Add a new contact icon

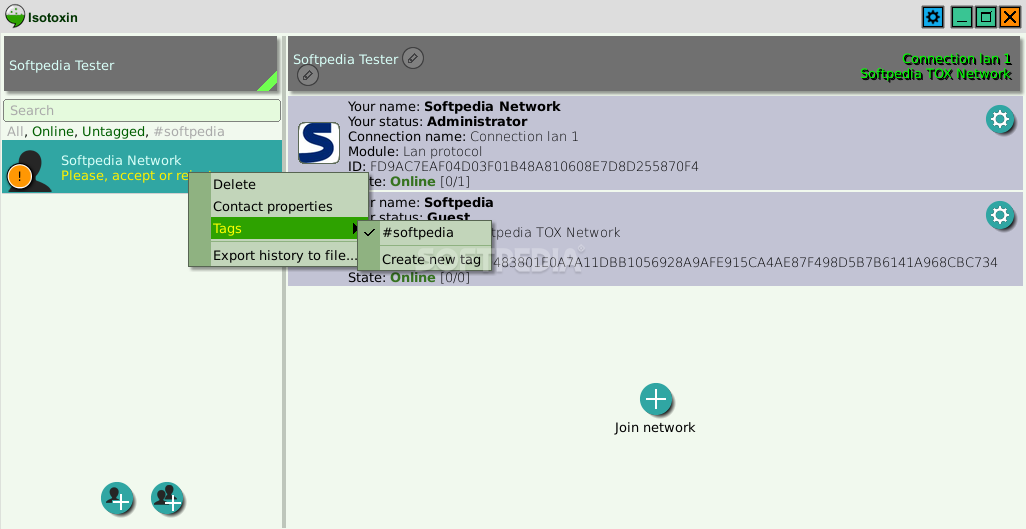pos(117,499)
